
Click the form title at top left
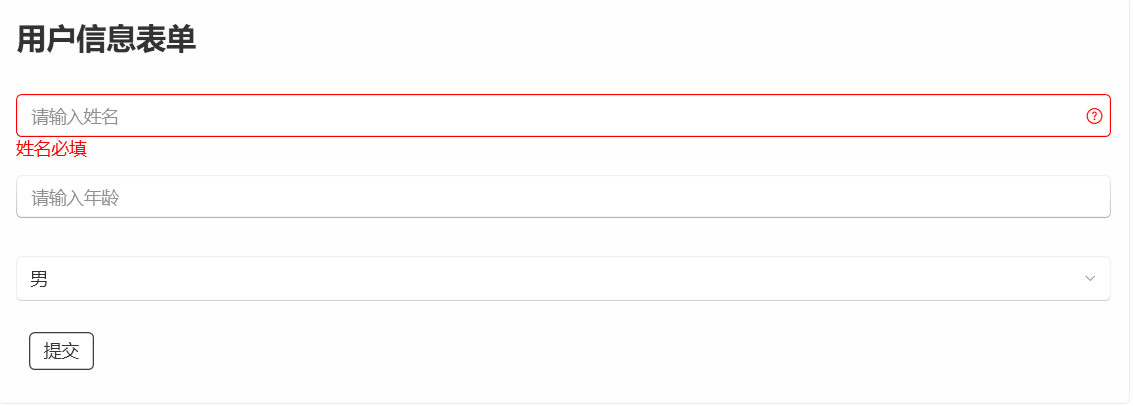tap(106, 40)
